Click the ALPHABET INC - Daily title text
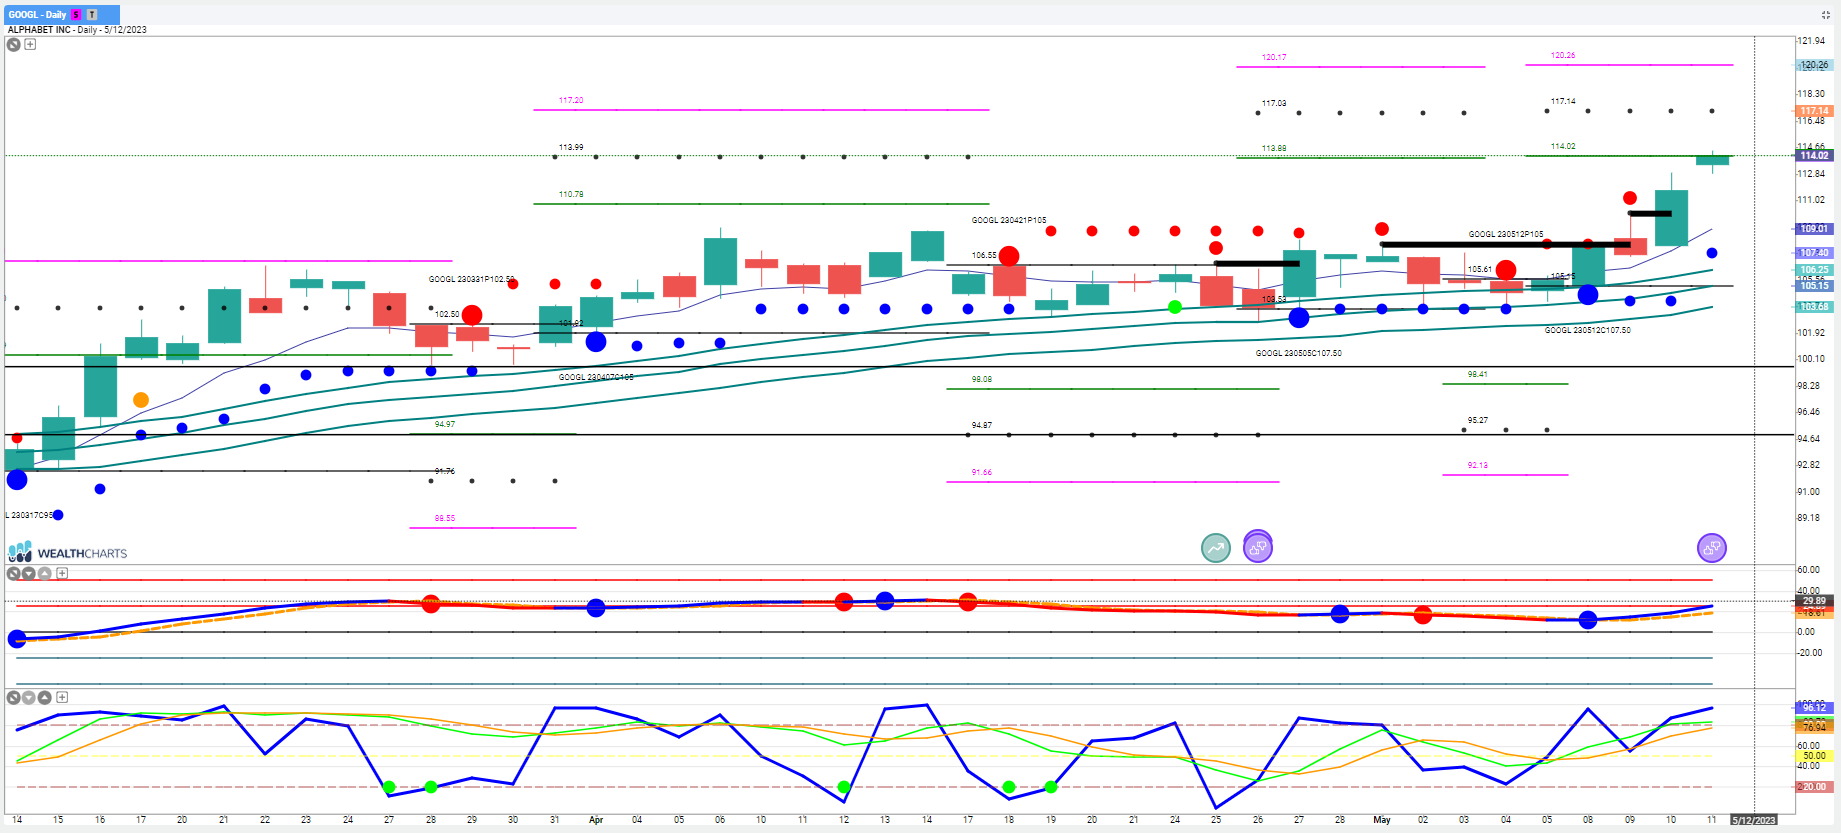Image resolution: width=1841 pixels, height=833 pixels. [x=77, y=30]
